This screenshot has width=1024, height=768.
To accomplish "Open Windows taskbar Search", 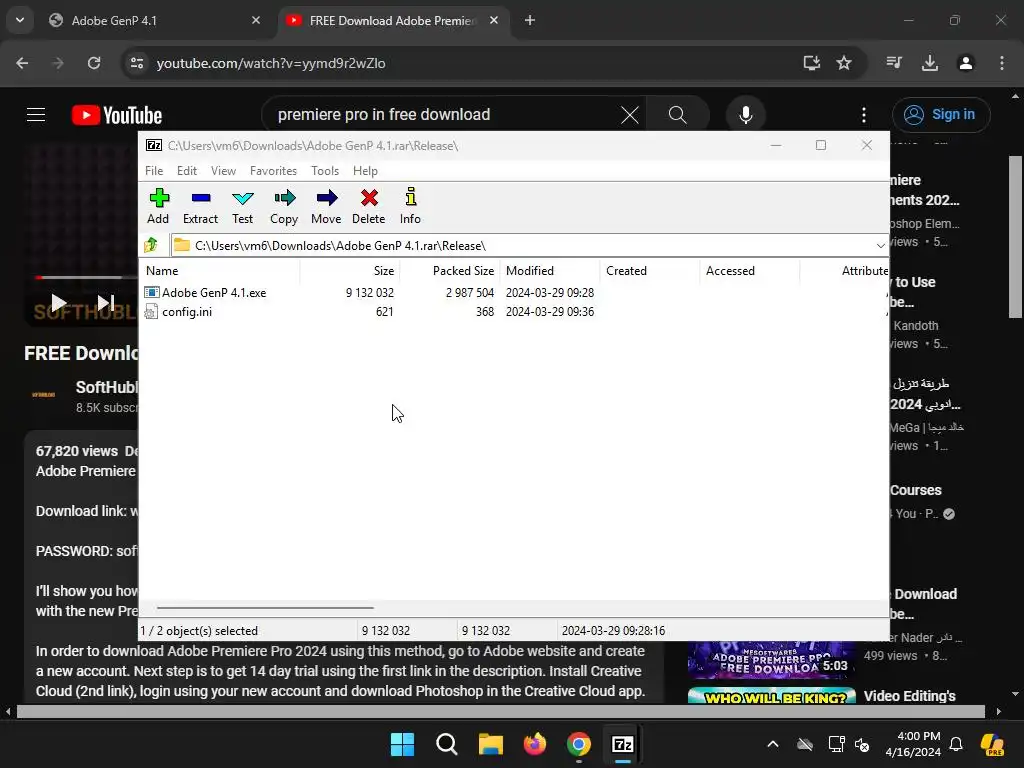I will (447, 744).
